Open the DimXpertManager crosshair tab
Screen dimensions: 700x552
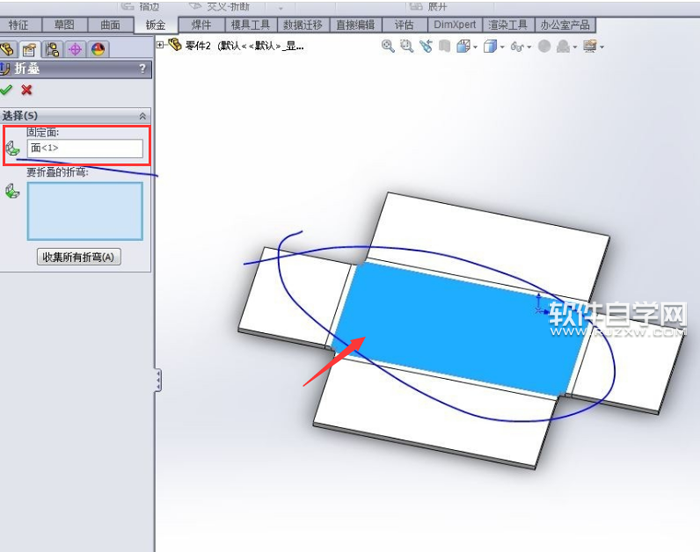point(75,49)
